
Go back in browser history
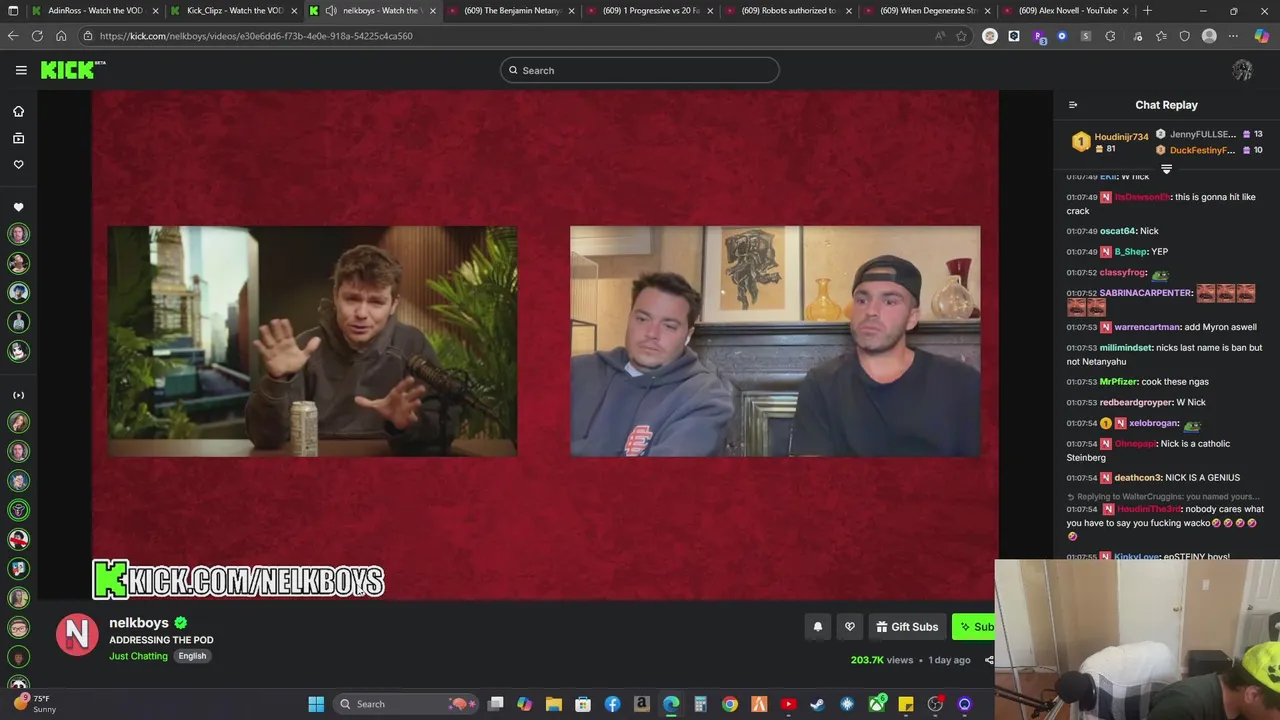click(x=13, y=36)
